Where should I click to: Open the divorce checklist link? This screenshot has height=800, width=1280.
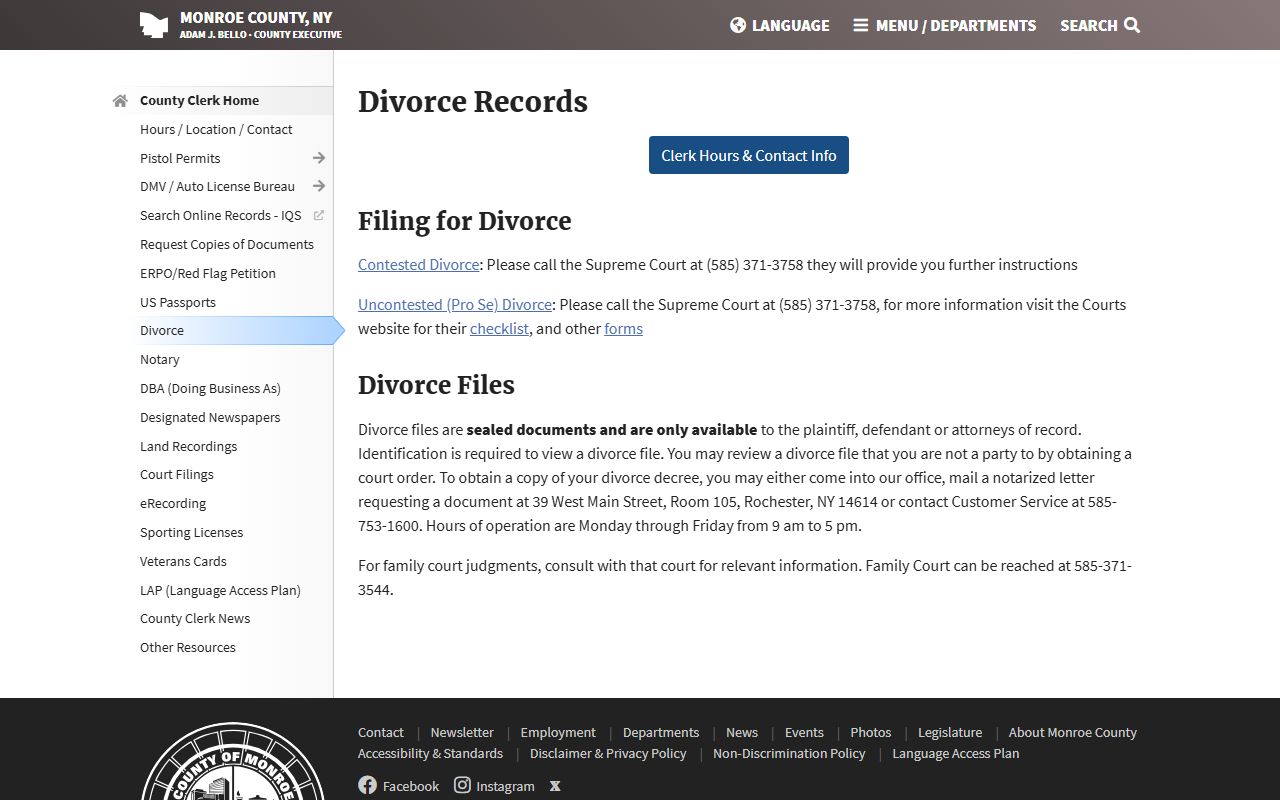click(x=499, y=329)
